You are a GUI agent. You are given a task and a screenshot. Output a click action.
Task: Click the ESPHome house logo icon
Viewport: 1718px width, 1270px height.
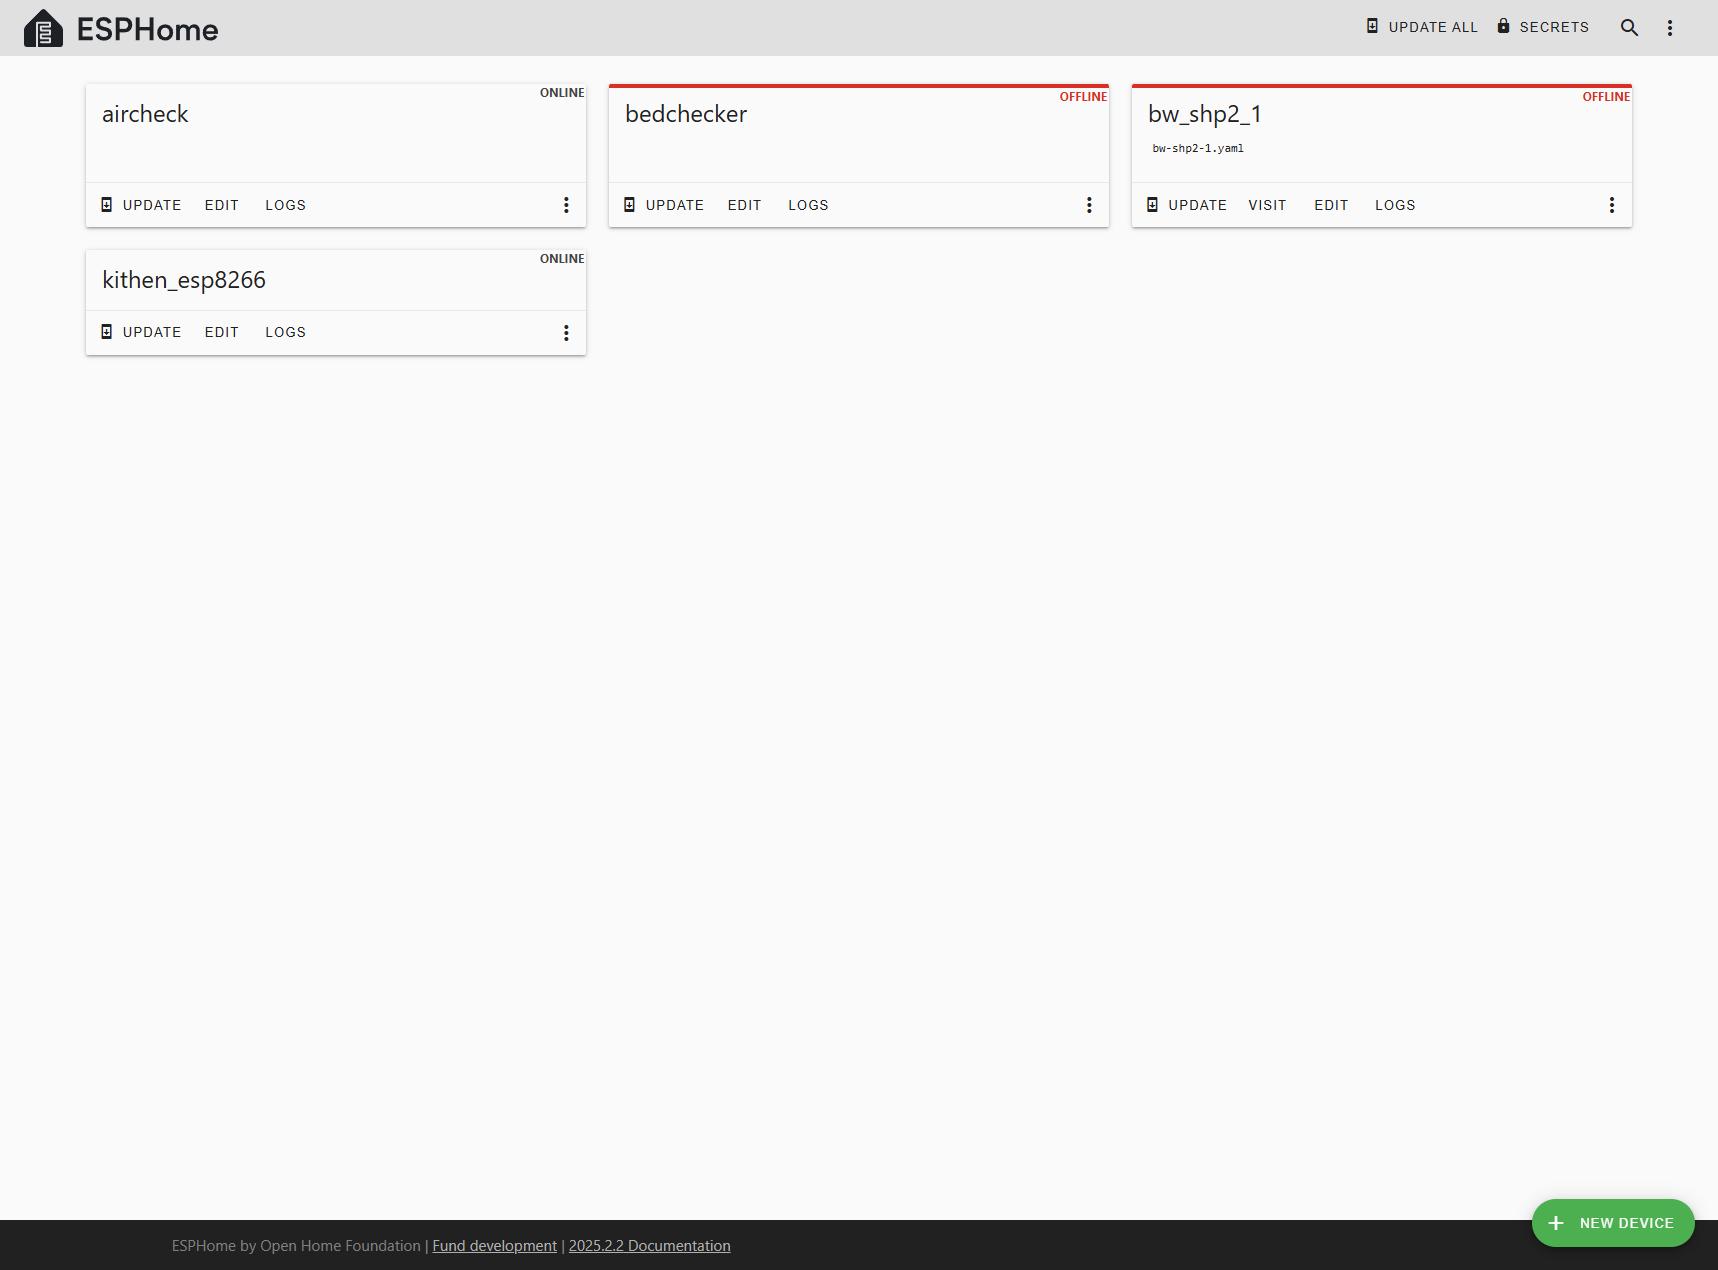43,28
